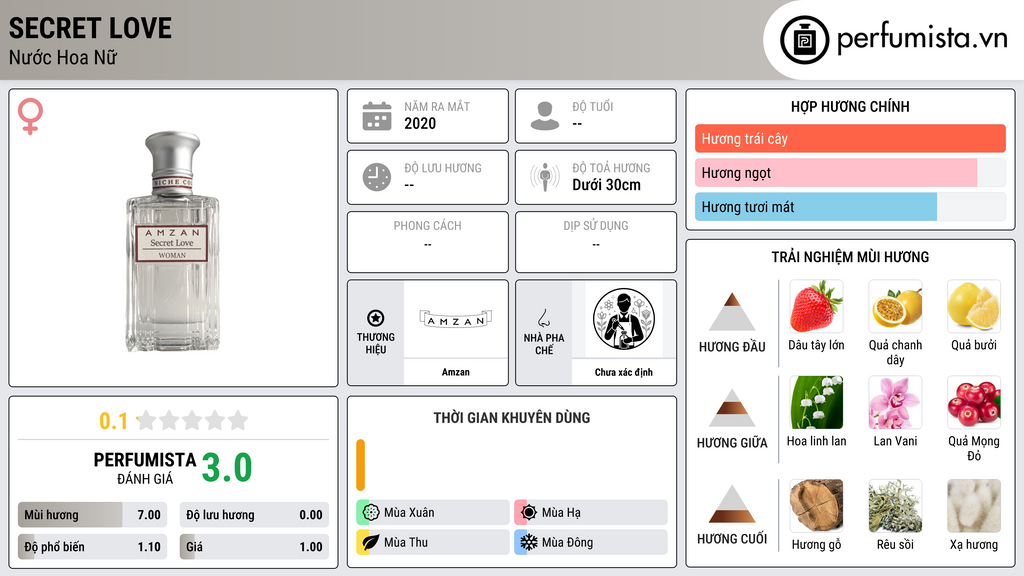Click the Giá 1.00 score bar
The width and height of the screenshot is (1024, 576).
(254, 547)
